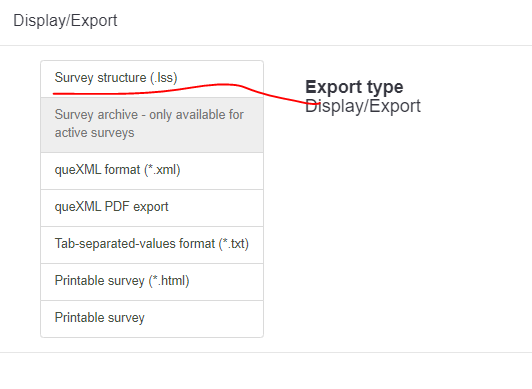Pick the queXML PDF export option
532x389 pixels.
click(152, 208)
